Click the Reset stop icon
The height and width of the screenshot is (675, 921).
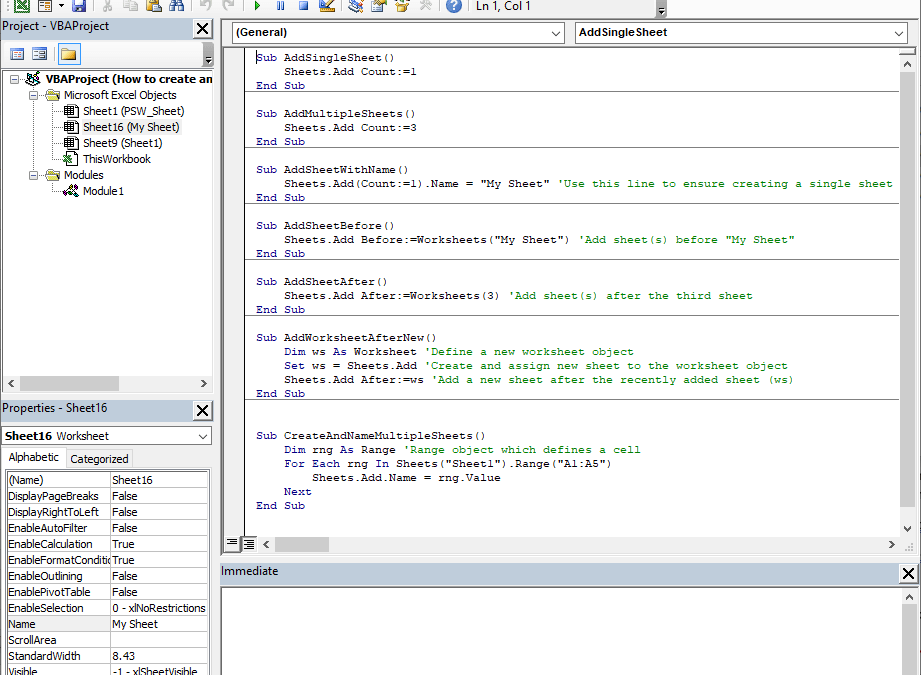pyautogui.click(x=303, y=5)
